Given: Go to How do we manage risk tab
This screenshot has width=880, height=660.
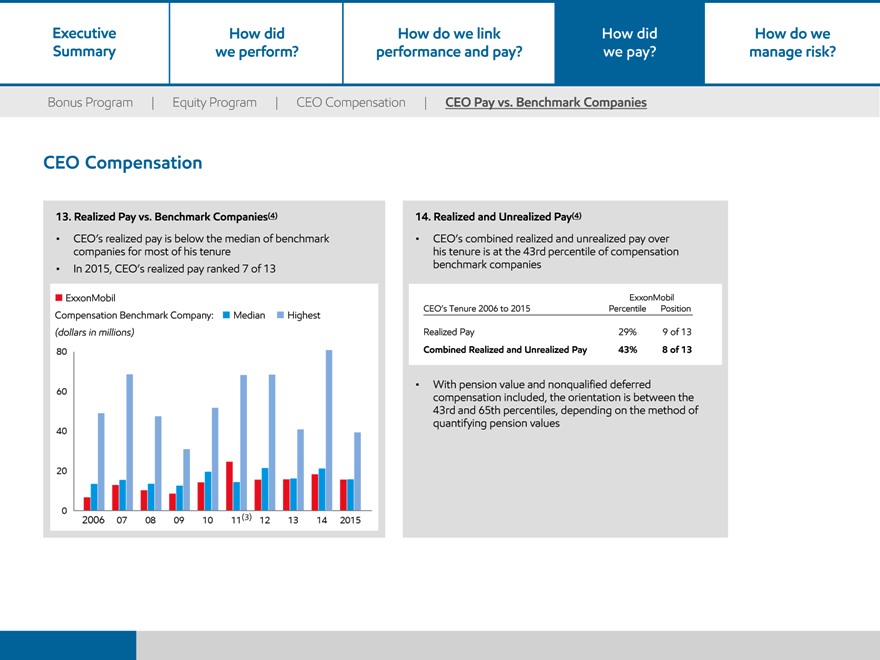Looking at the screenshot, I should coord(792,42).
